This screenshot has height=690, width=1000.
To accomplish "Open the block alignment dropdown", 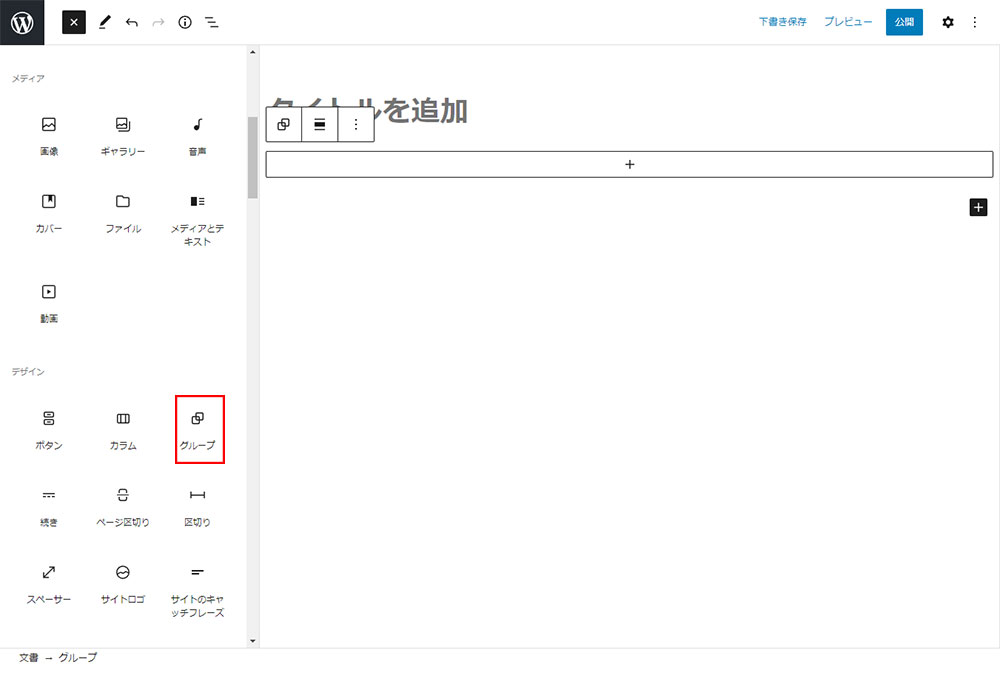I will 320,125.
